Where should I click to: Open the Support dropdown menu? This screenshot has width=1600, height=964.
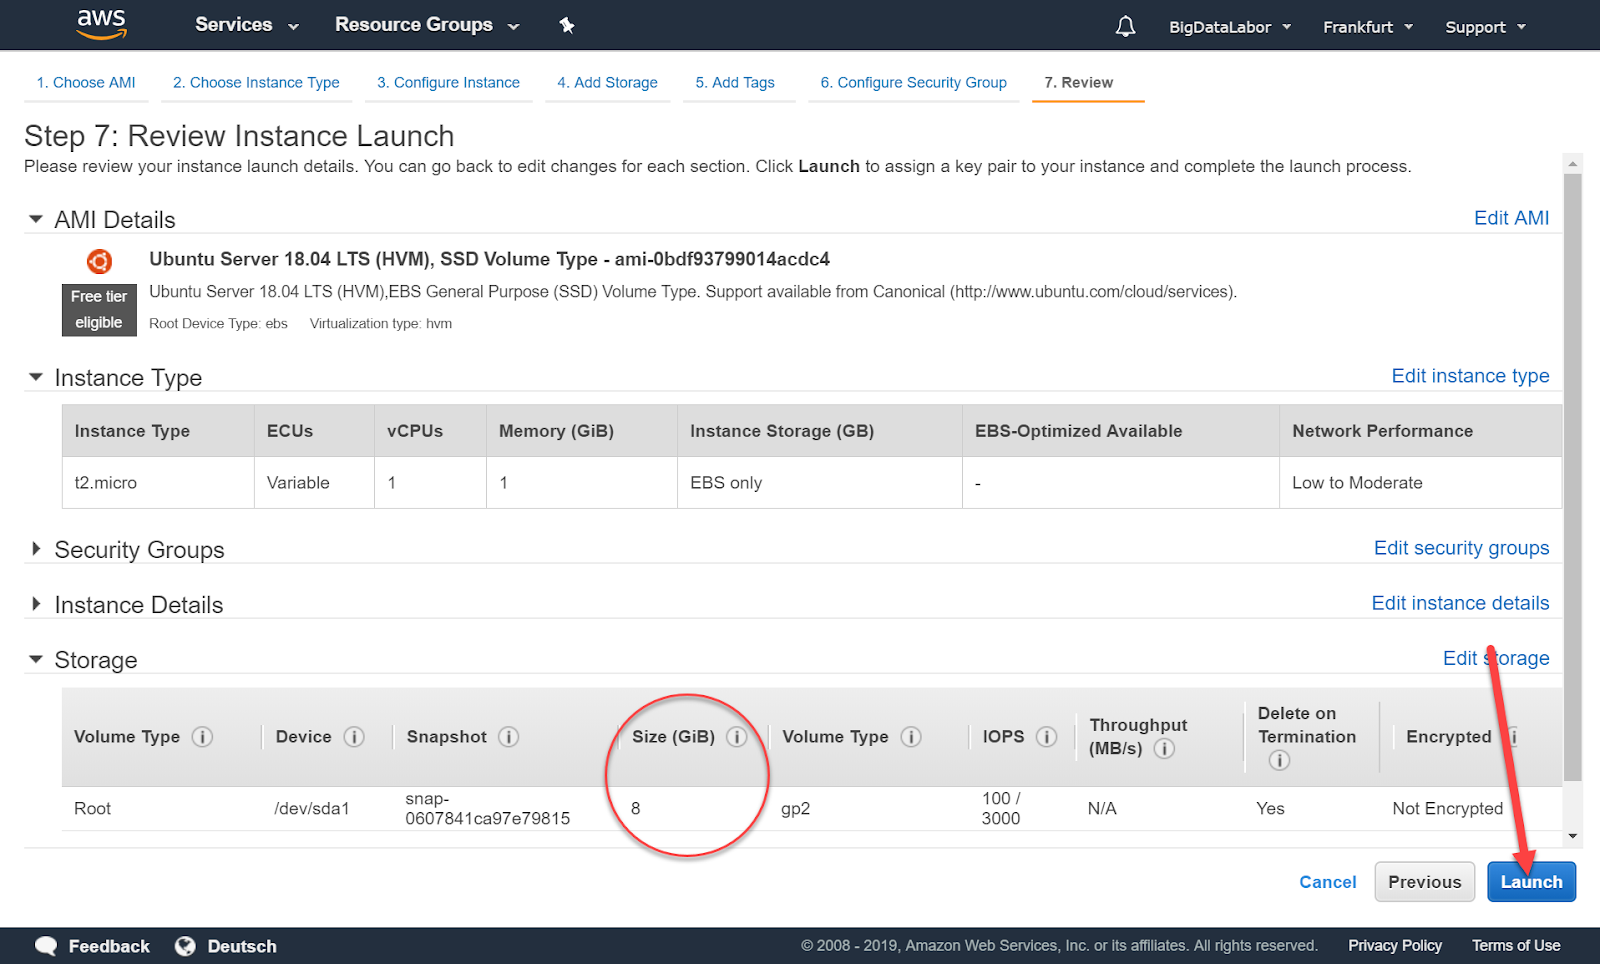pos(1486,27)
